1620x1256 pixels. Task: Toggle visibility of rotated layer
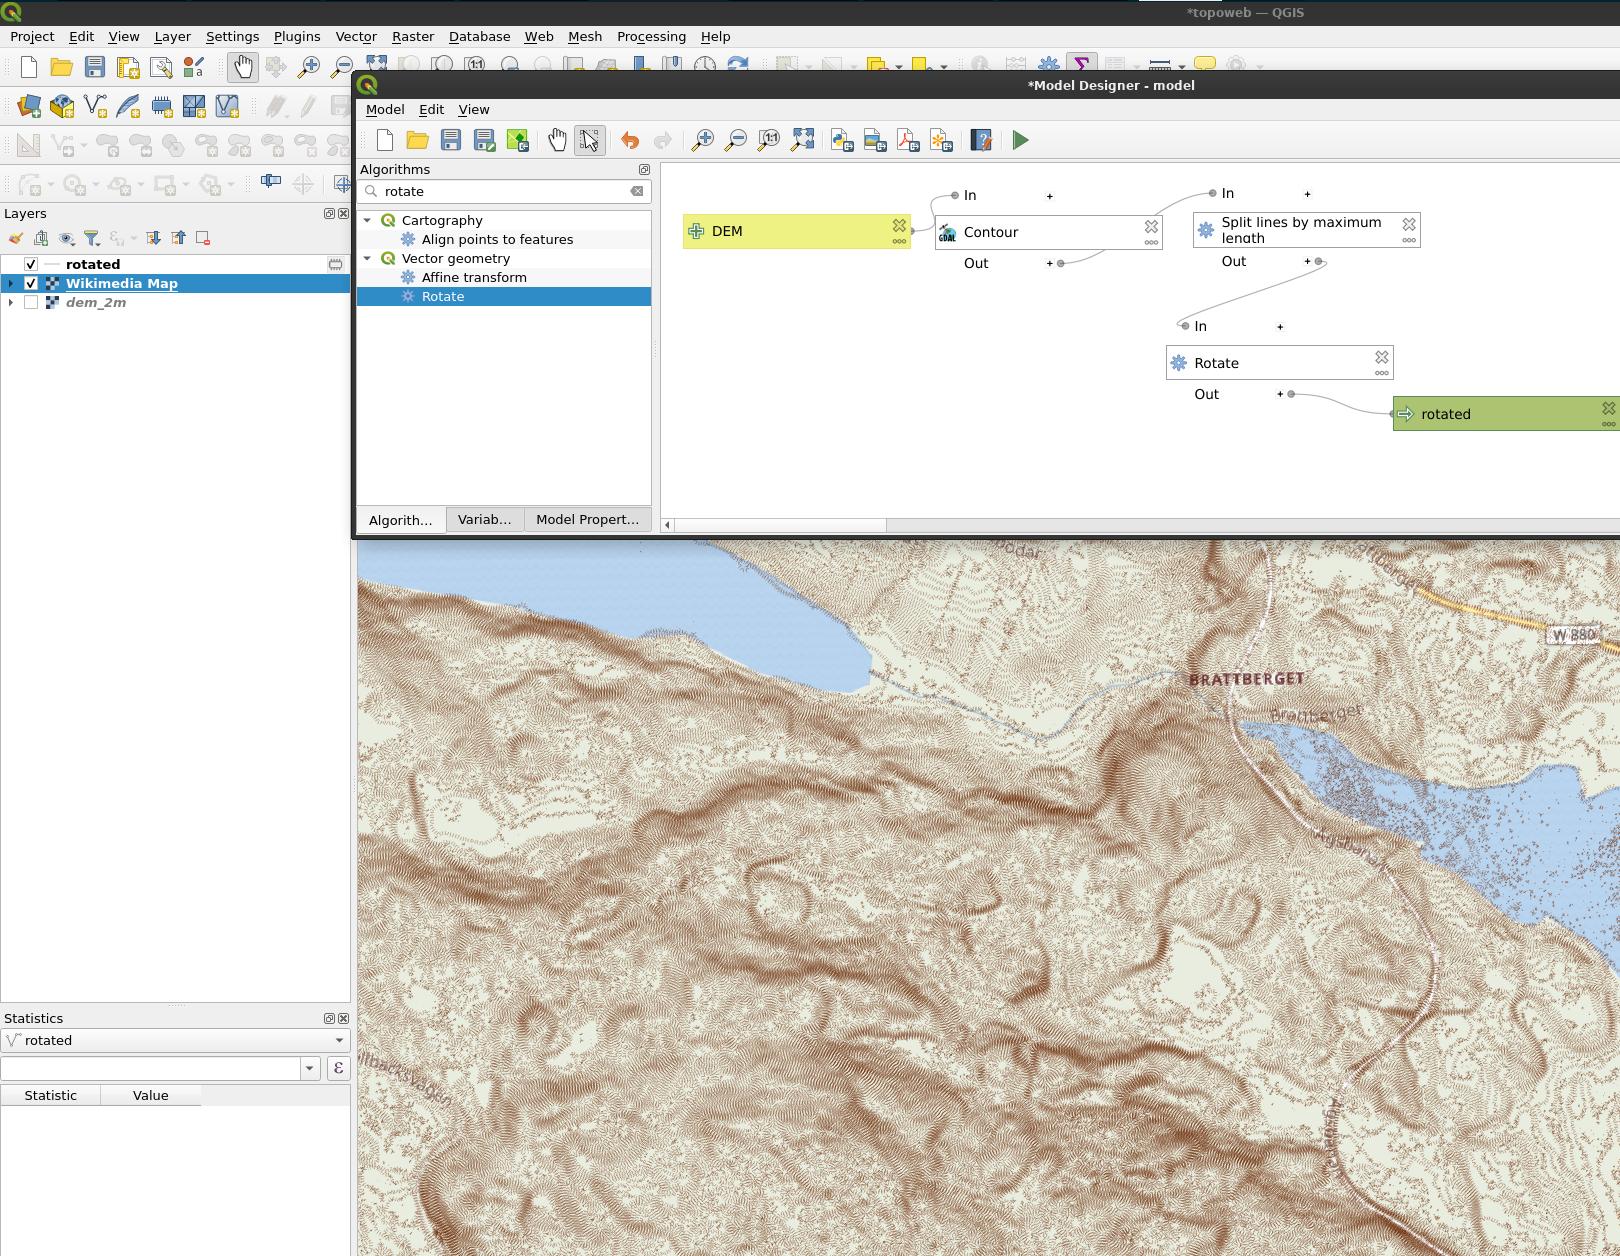pyautogui.click(x=31, y=264)
